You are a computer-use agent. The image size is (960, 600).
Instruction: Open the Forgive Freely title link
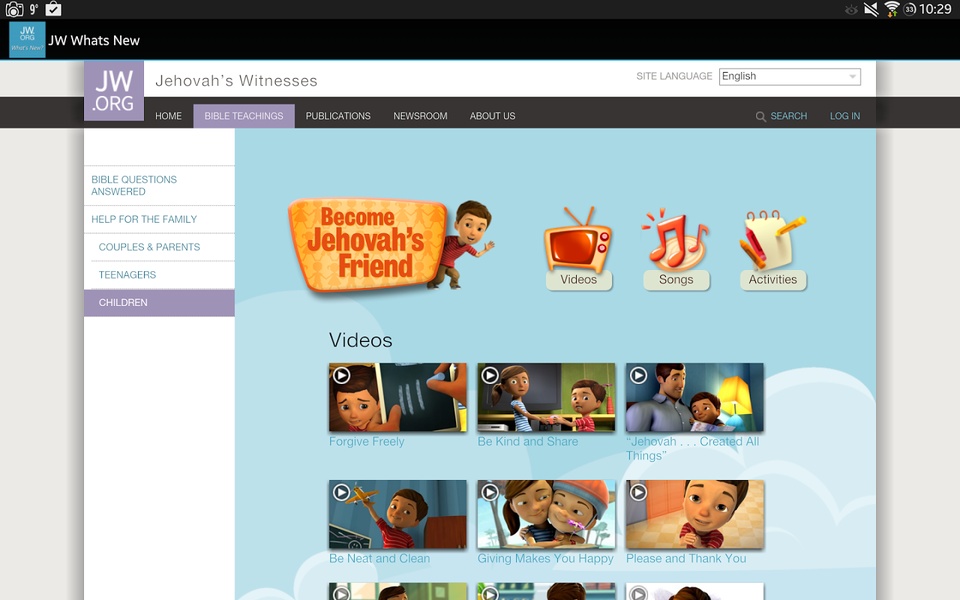[x=367, y=441]
